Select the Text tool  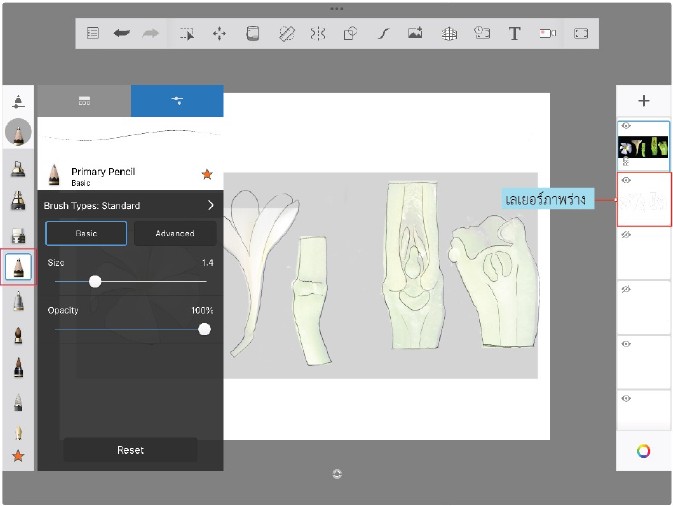tap(514, 33)
